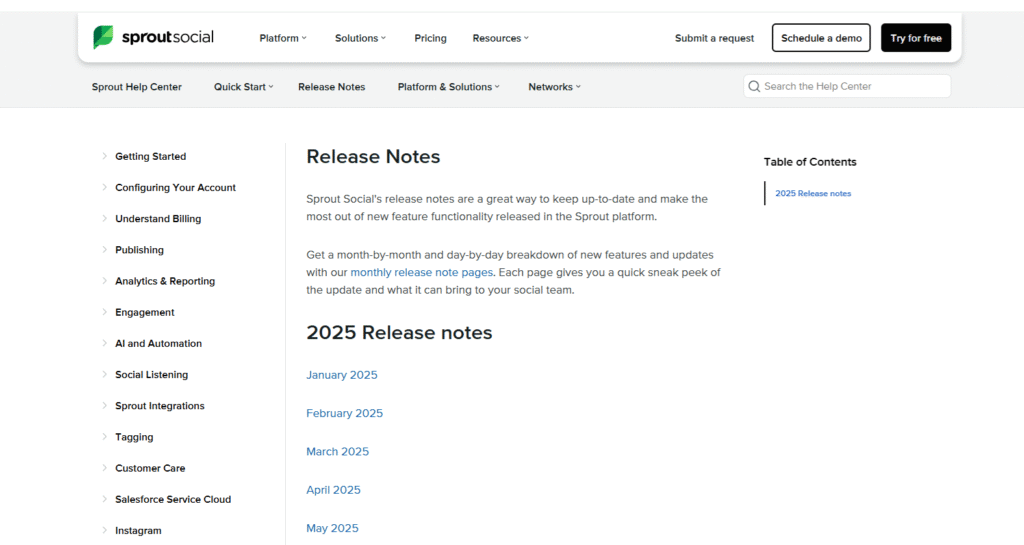Open February 2025 release notes

(344, 413)
